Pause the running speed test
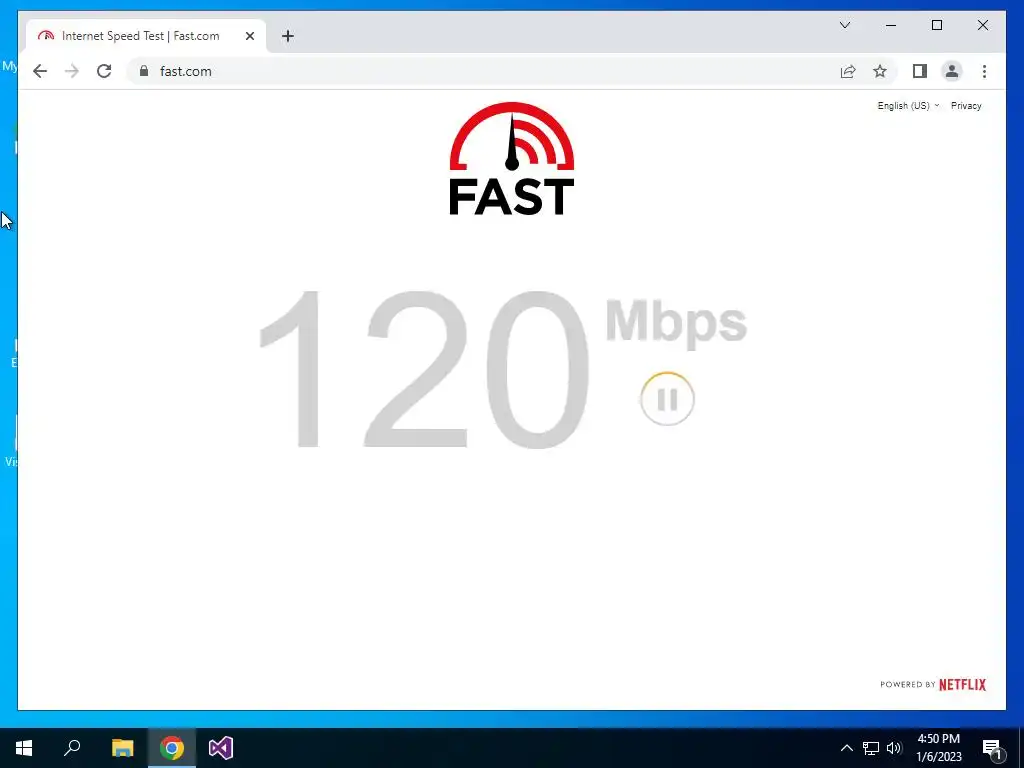 (x=667, y=399)
